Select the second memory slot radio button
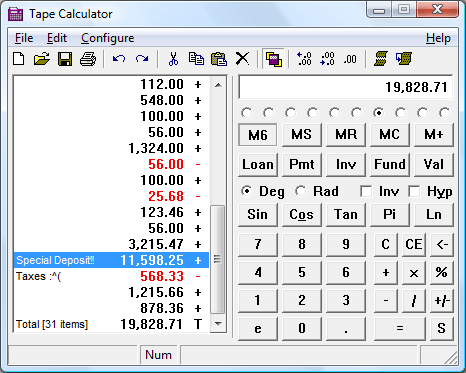 [269, 113]
